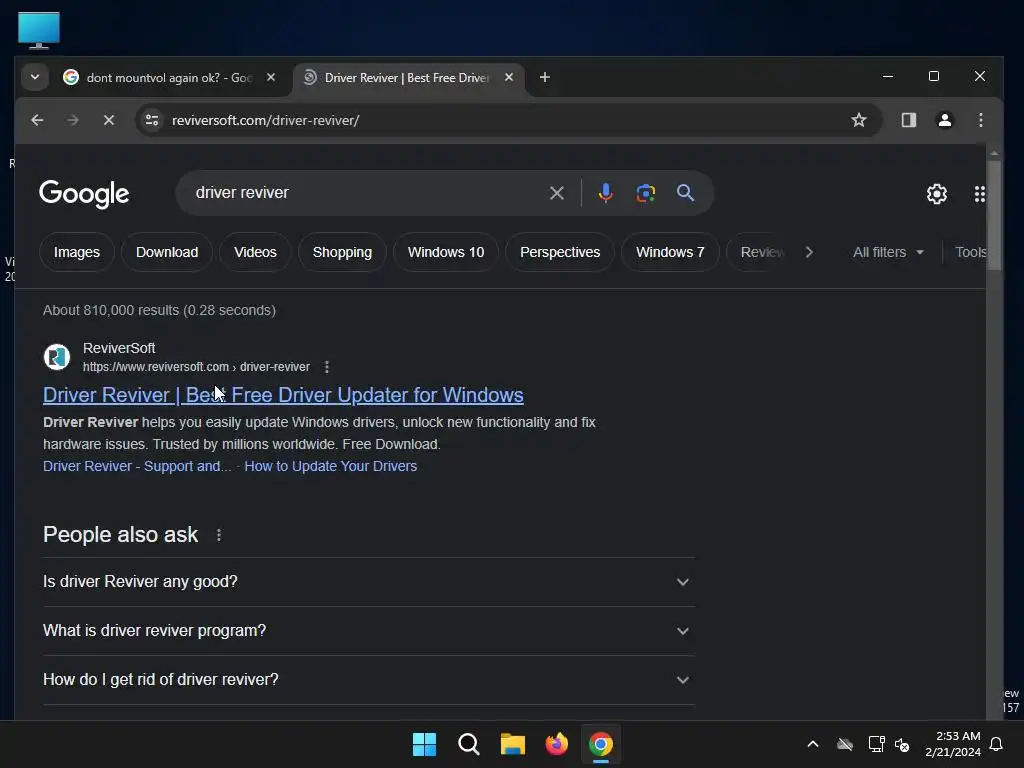
Task: Expand 'How do I get rid of driver reviver?'
Action: [x=369, y=680]
